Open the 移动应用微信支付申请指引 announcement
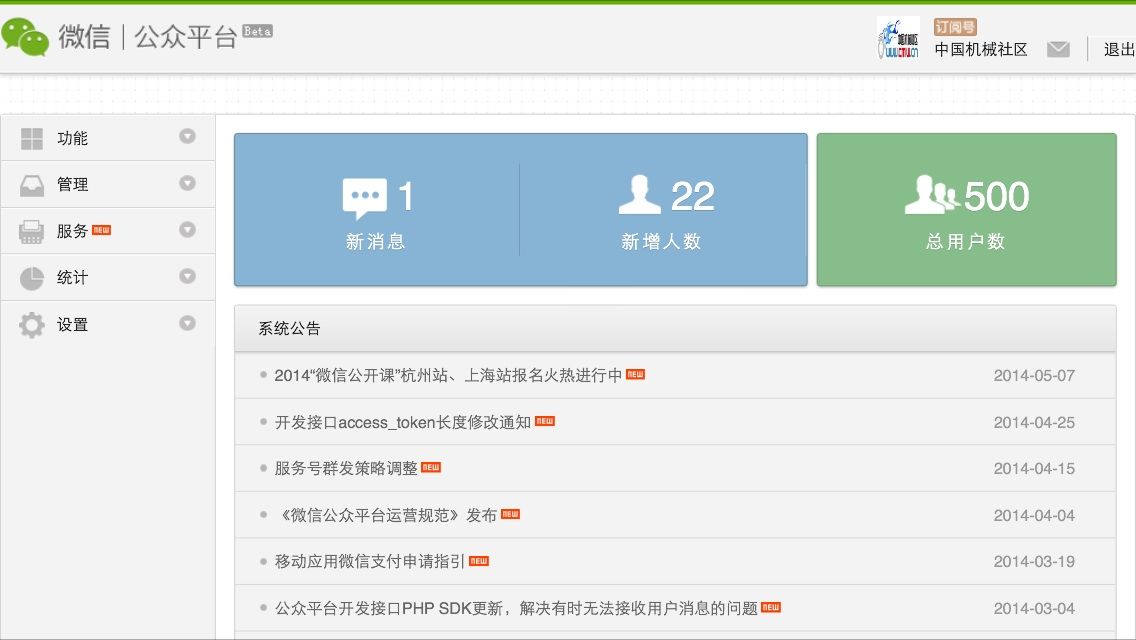This screenshot has height=640, width=1136. pyautogui.click(x=370, y=561)
